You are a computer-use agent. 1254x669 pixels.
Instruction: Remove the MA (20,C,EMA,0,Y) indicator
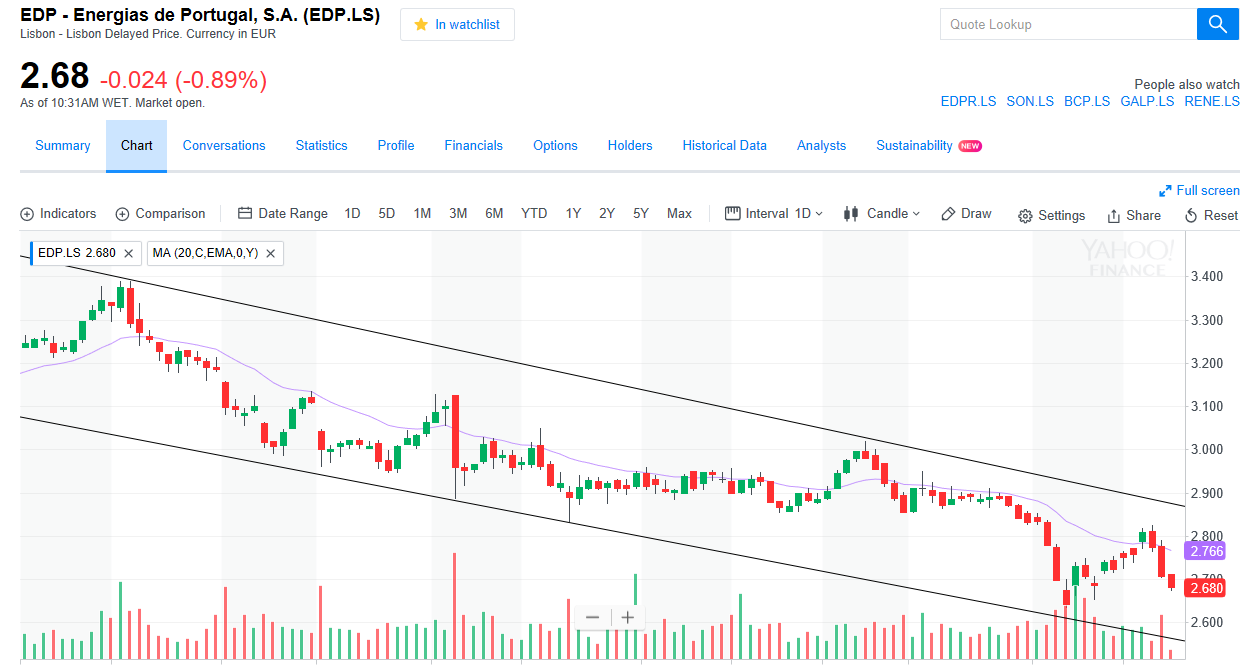270,253
